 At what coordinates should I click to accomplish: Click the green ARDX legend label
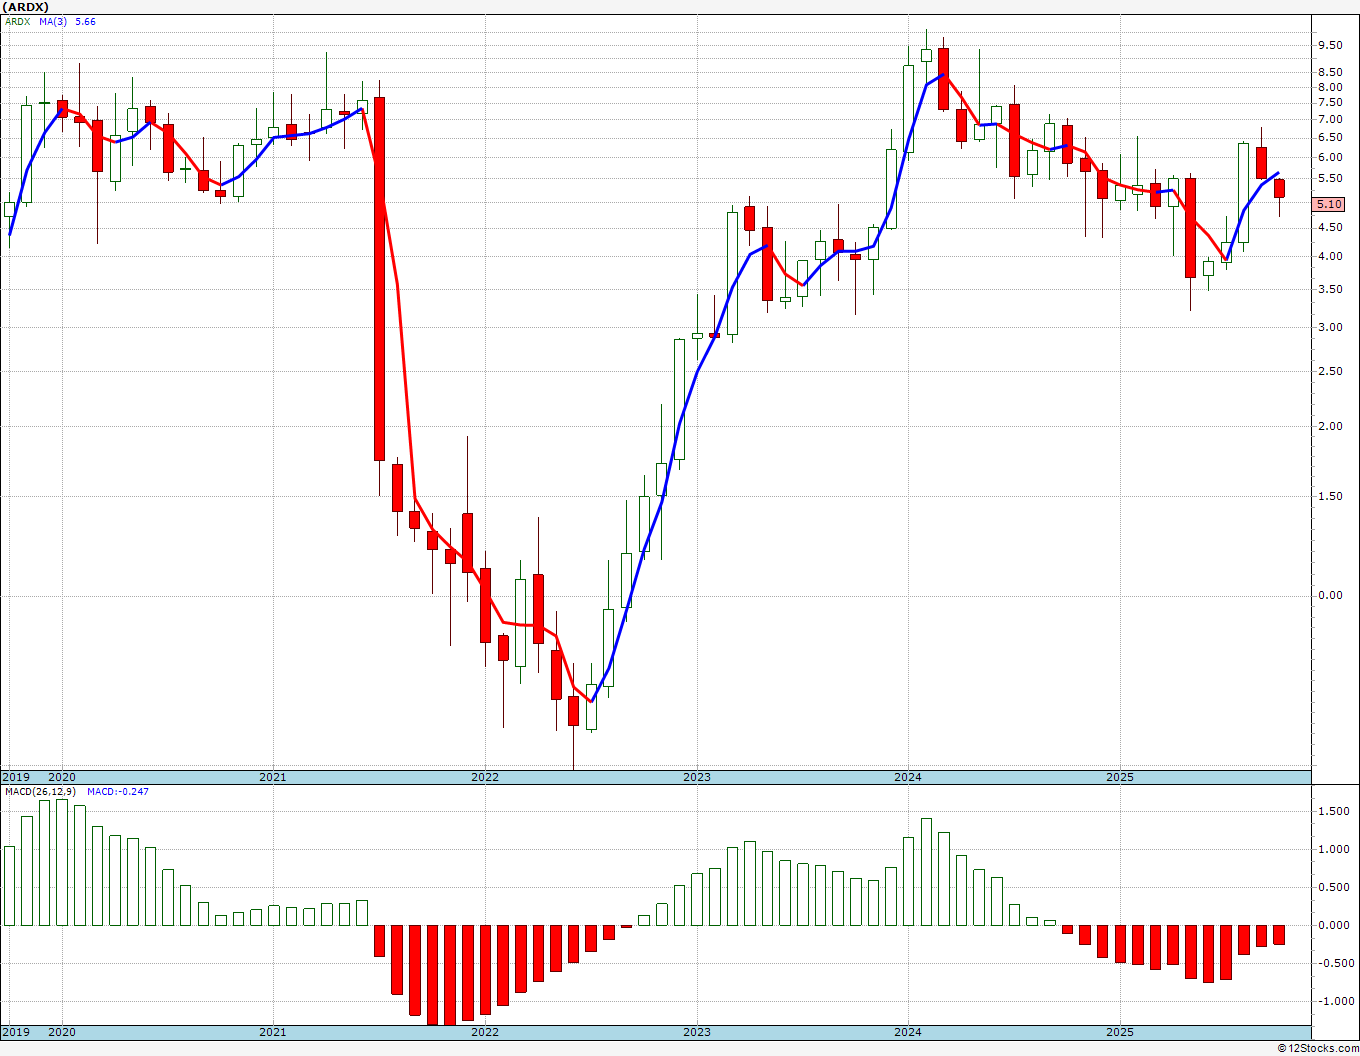click(x=17, y=21)
